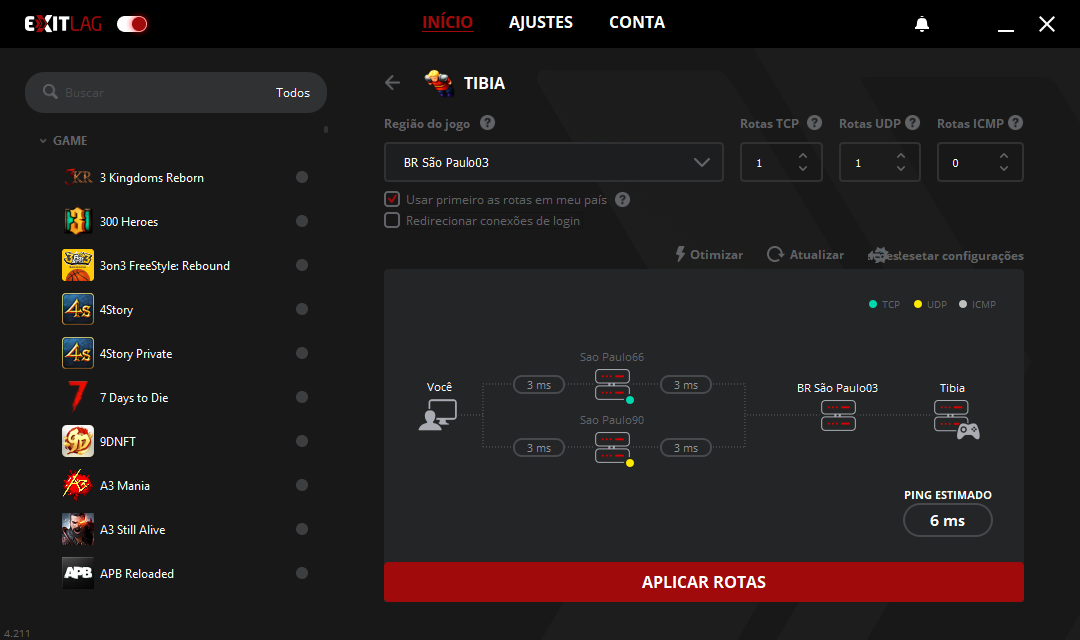Select the 4Story game icon
The image size is (1080, 640).
click(78, 309)
